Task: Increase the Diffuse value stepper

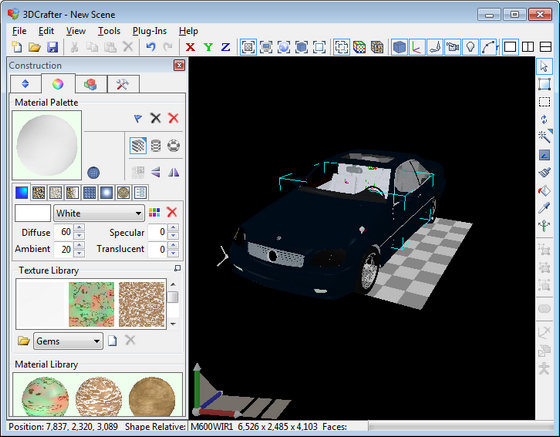Action: tap(79, 228)
